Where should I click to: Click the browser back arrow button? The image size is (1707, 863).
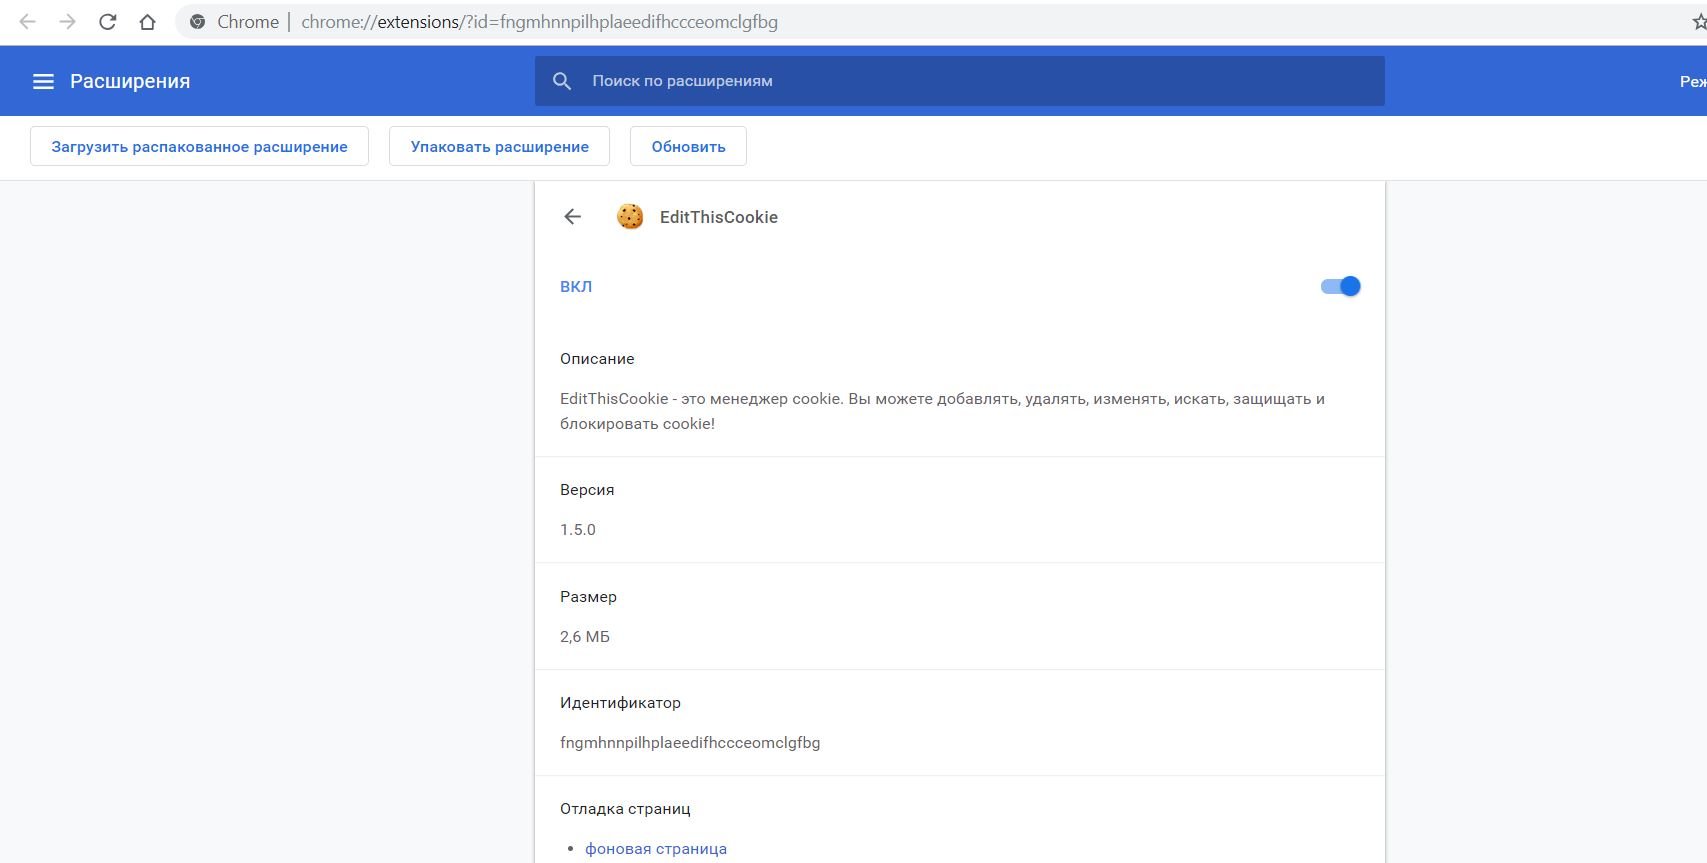tap(28, 22)
